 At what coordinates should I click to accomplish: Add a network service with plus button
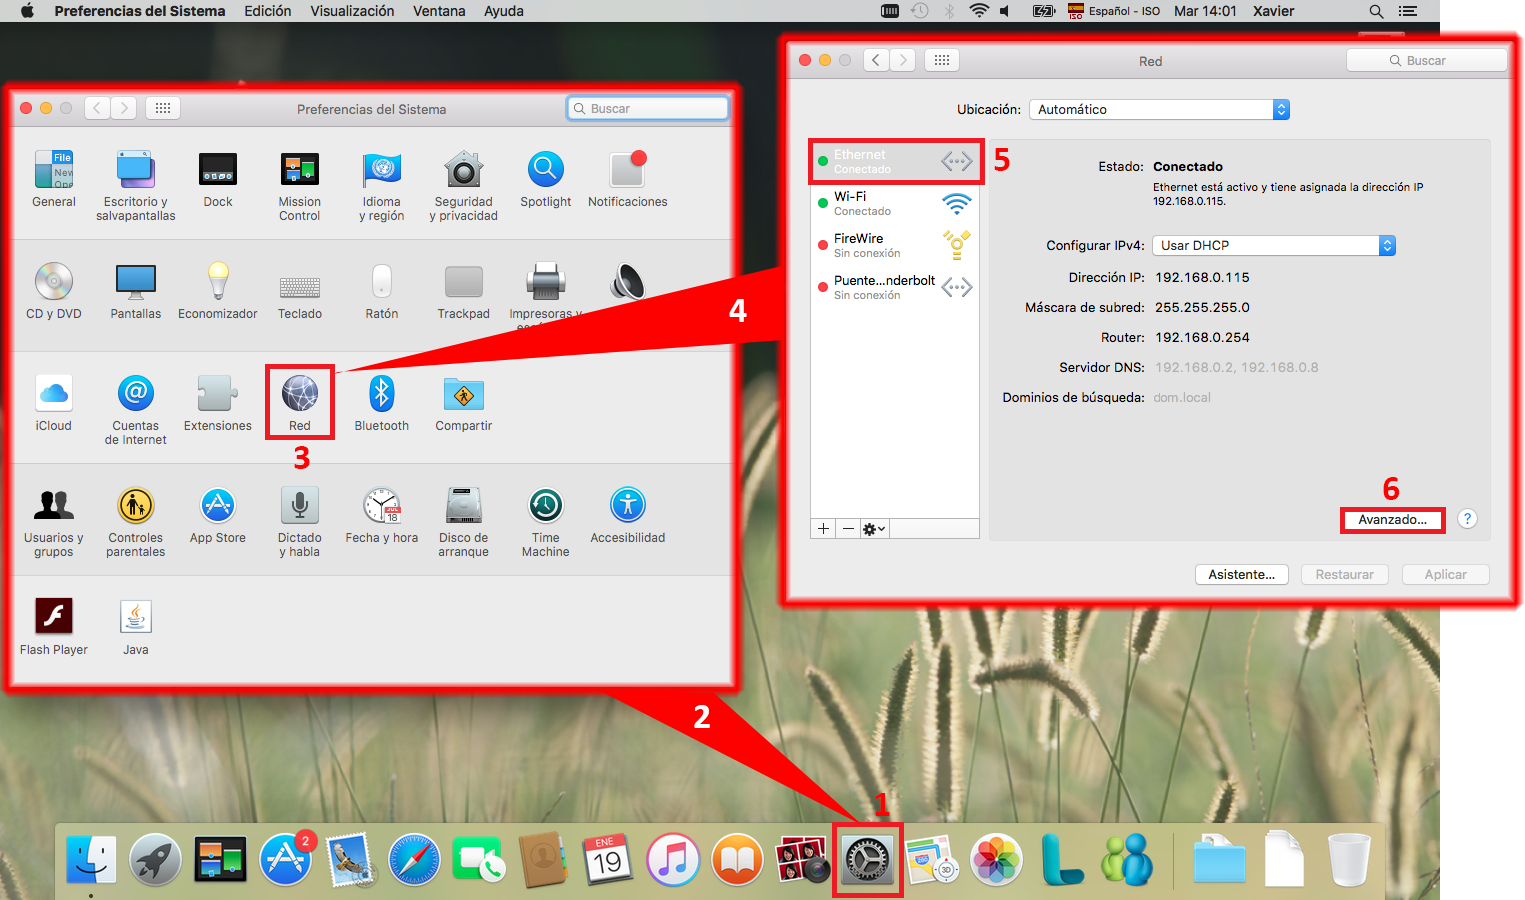[x=823, y=529]
